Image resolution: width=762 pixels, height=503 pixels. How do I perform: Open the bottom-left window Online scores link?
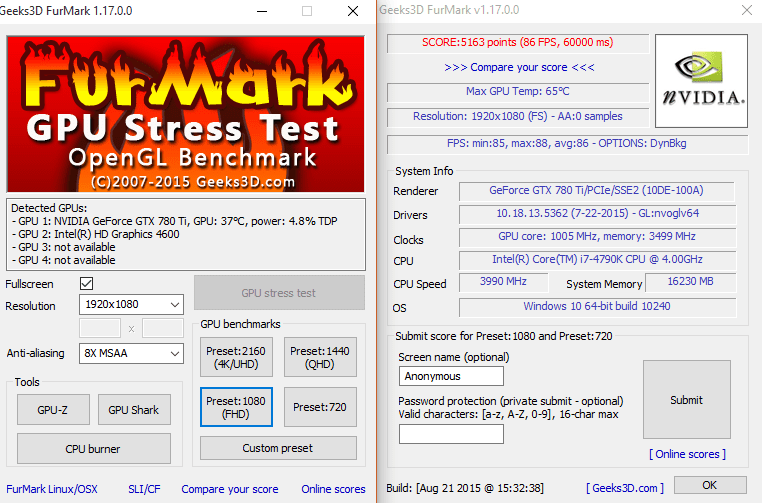(333, 489)
